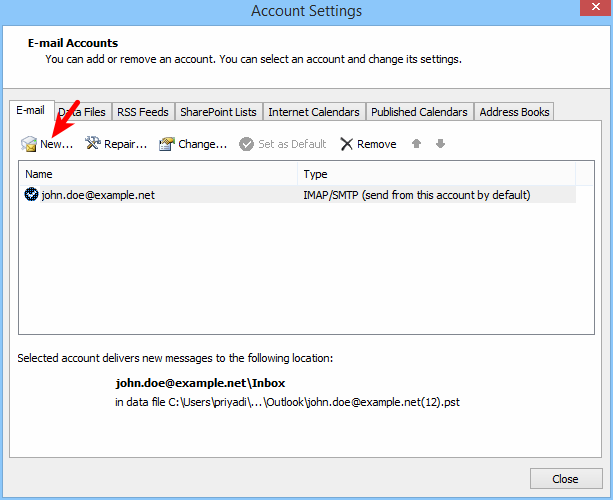Select john.doe@example.net account row

click(298, 195)
